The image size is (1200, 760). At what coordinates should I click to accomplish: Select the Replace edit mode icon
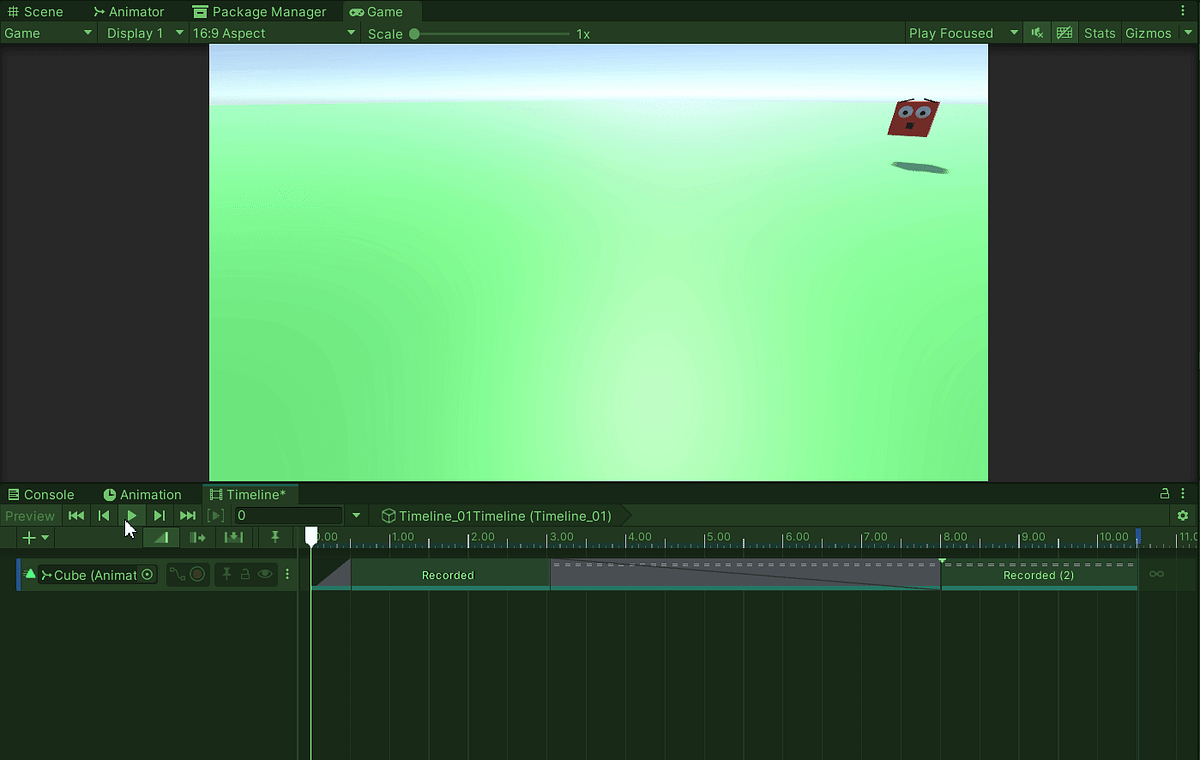pos(234,537)
